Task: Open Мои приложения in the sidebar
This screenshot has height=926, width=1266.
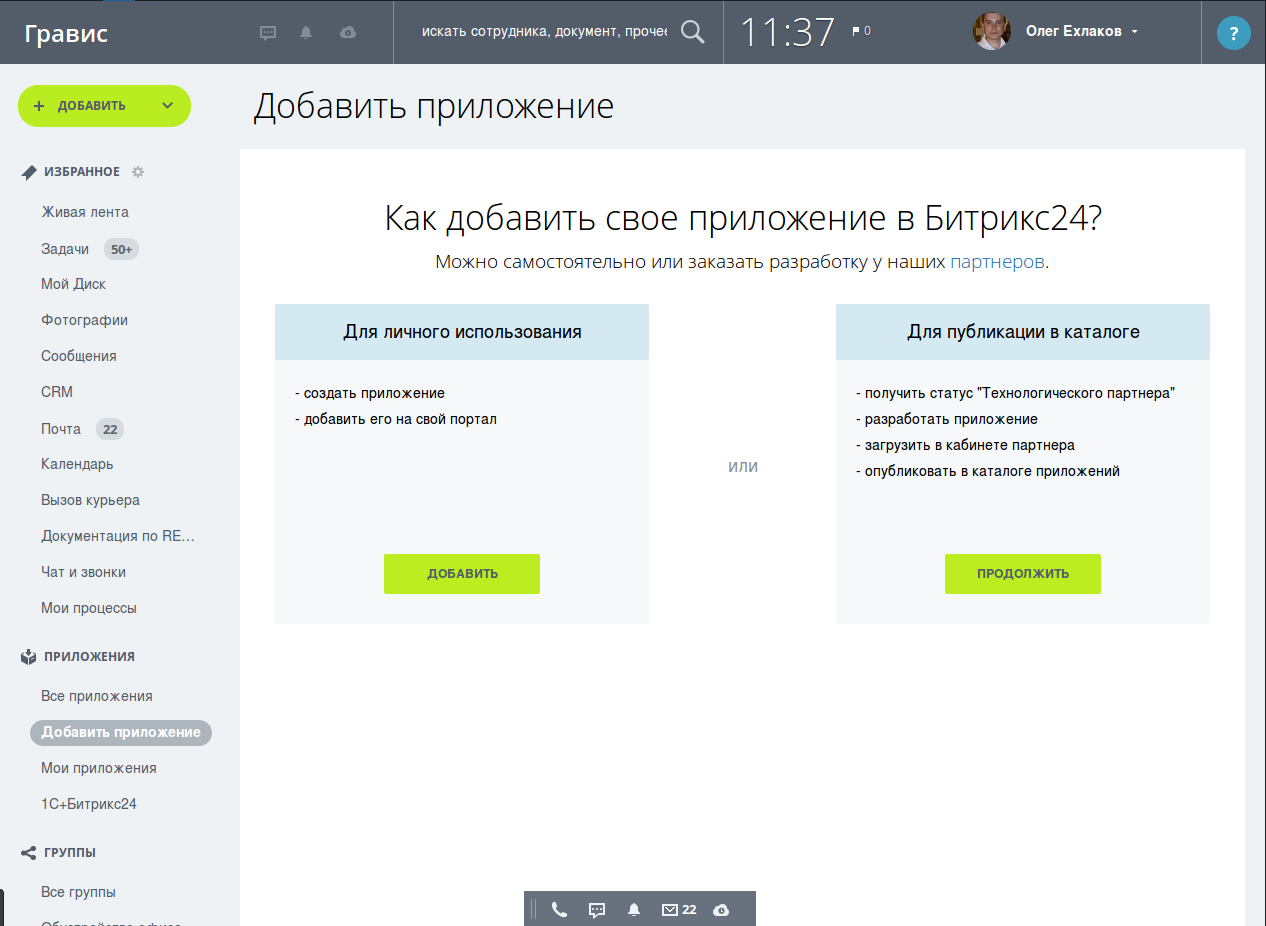Action: click(99, 768)
